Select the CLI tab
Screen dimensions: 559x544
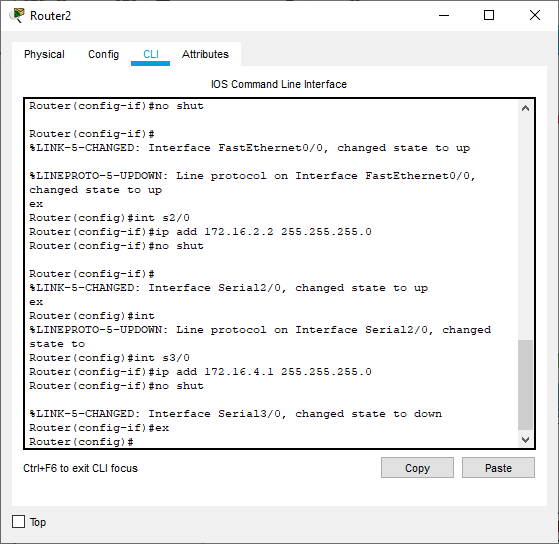pyautogui.click(x=151, y=54)
